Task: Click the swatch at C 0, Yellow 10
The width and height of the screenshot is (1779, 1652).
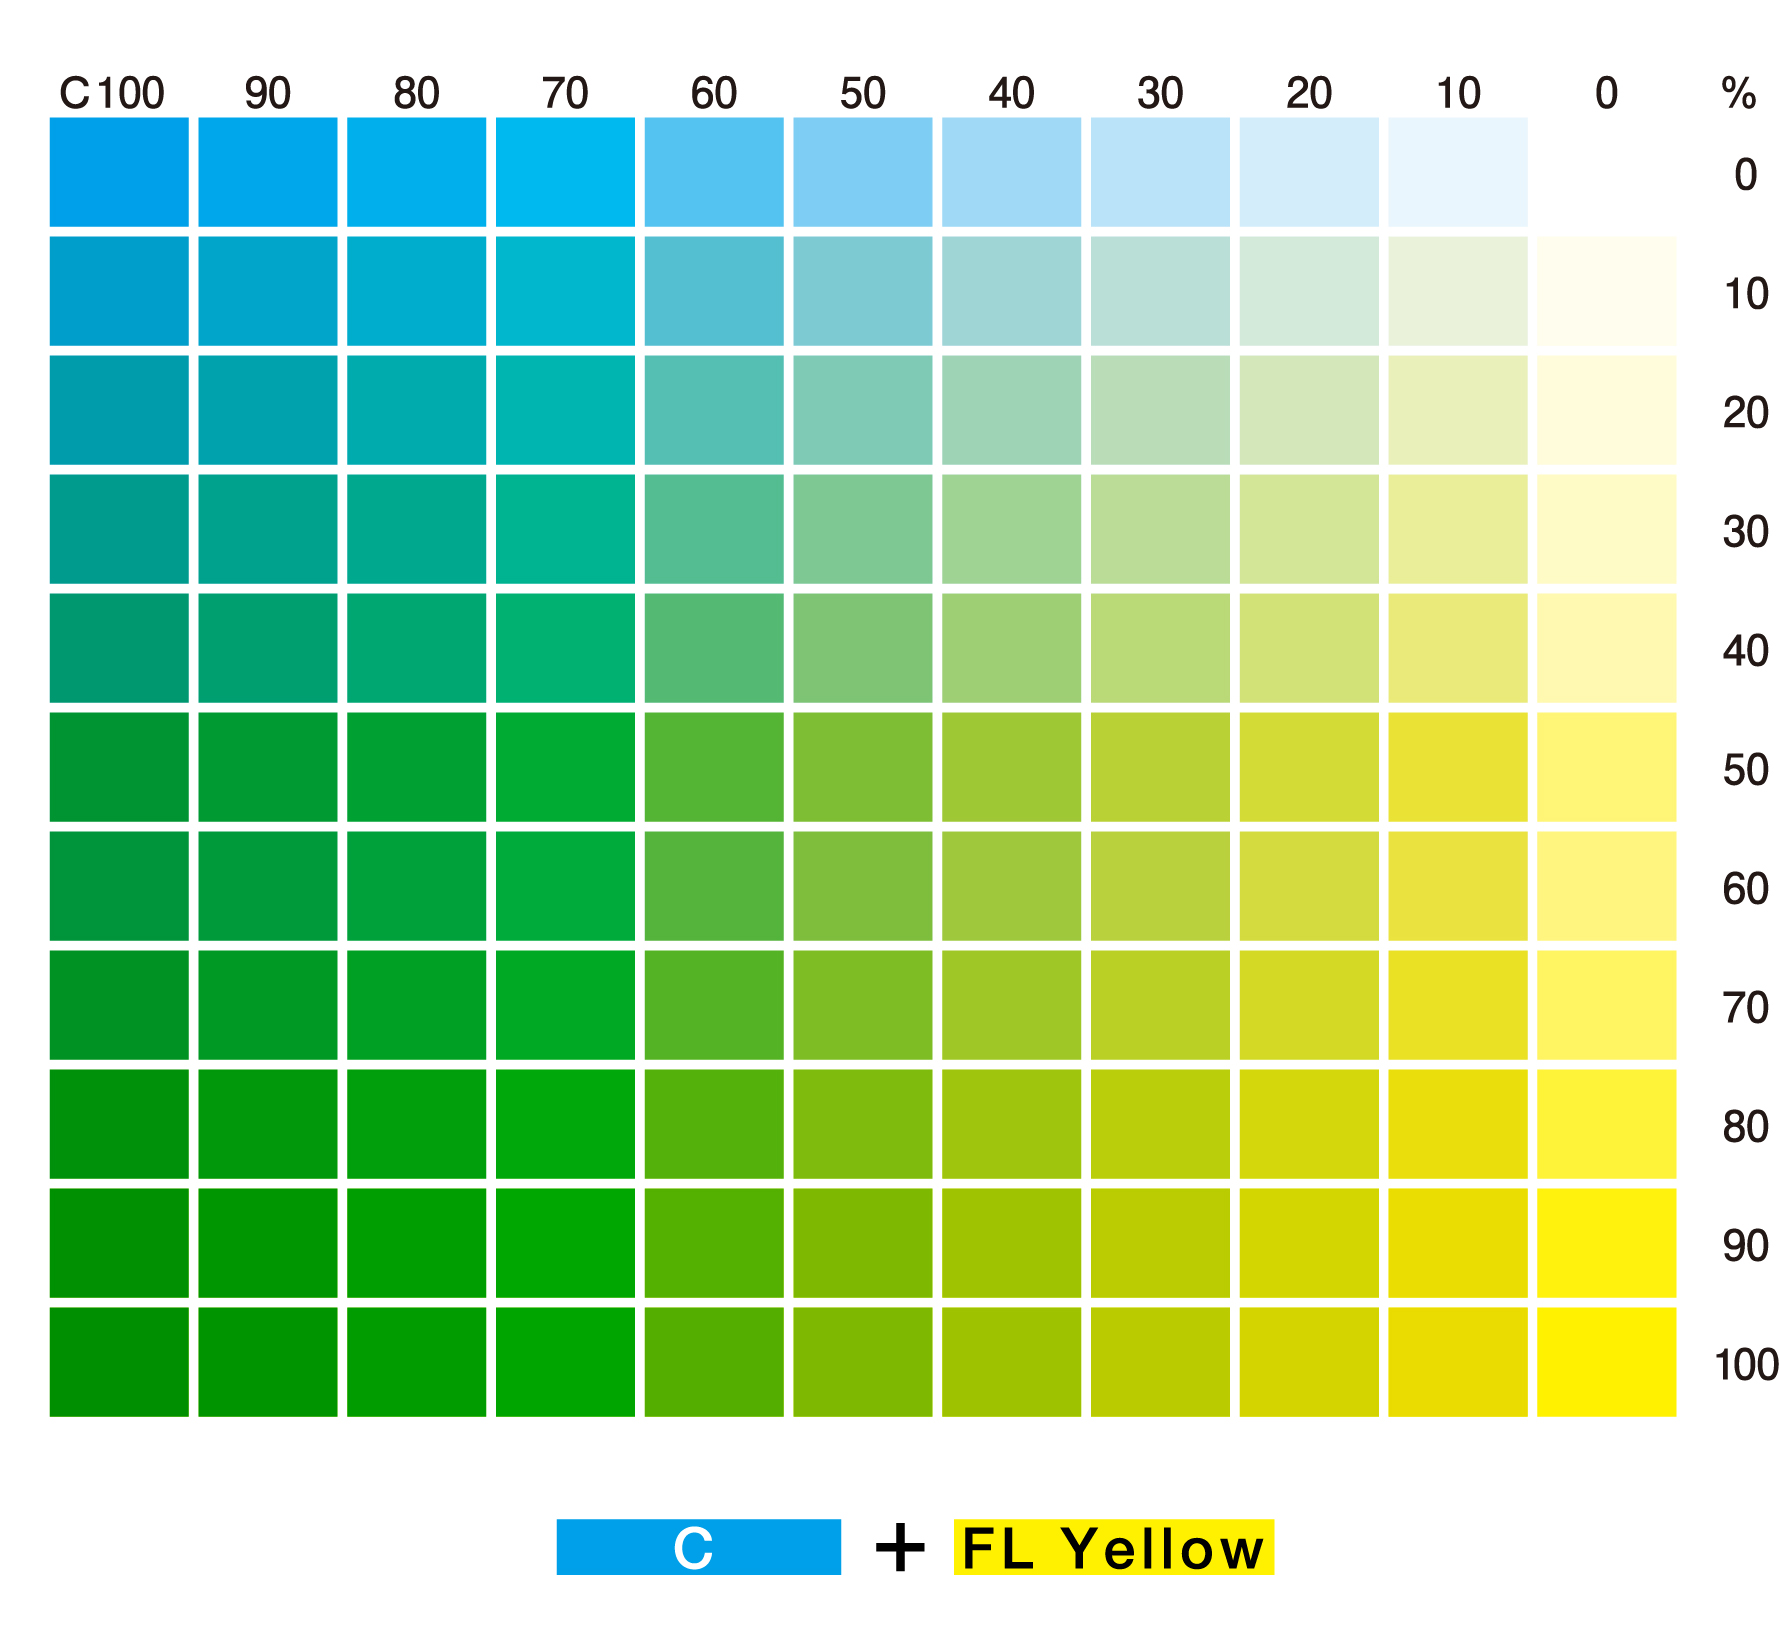Action: tap(1606, 291)
